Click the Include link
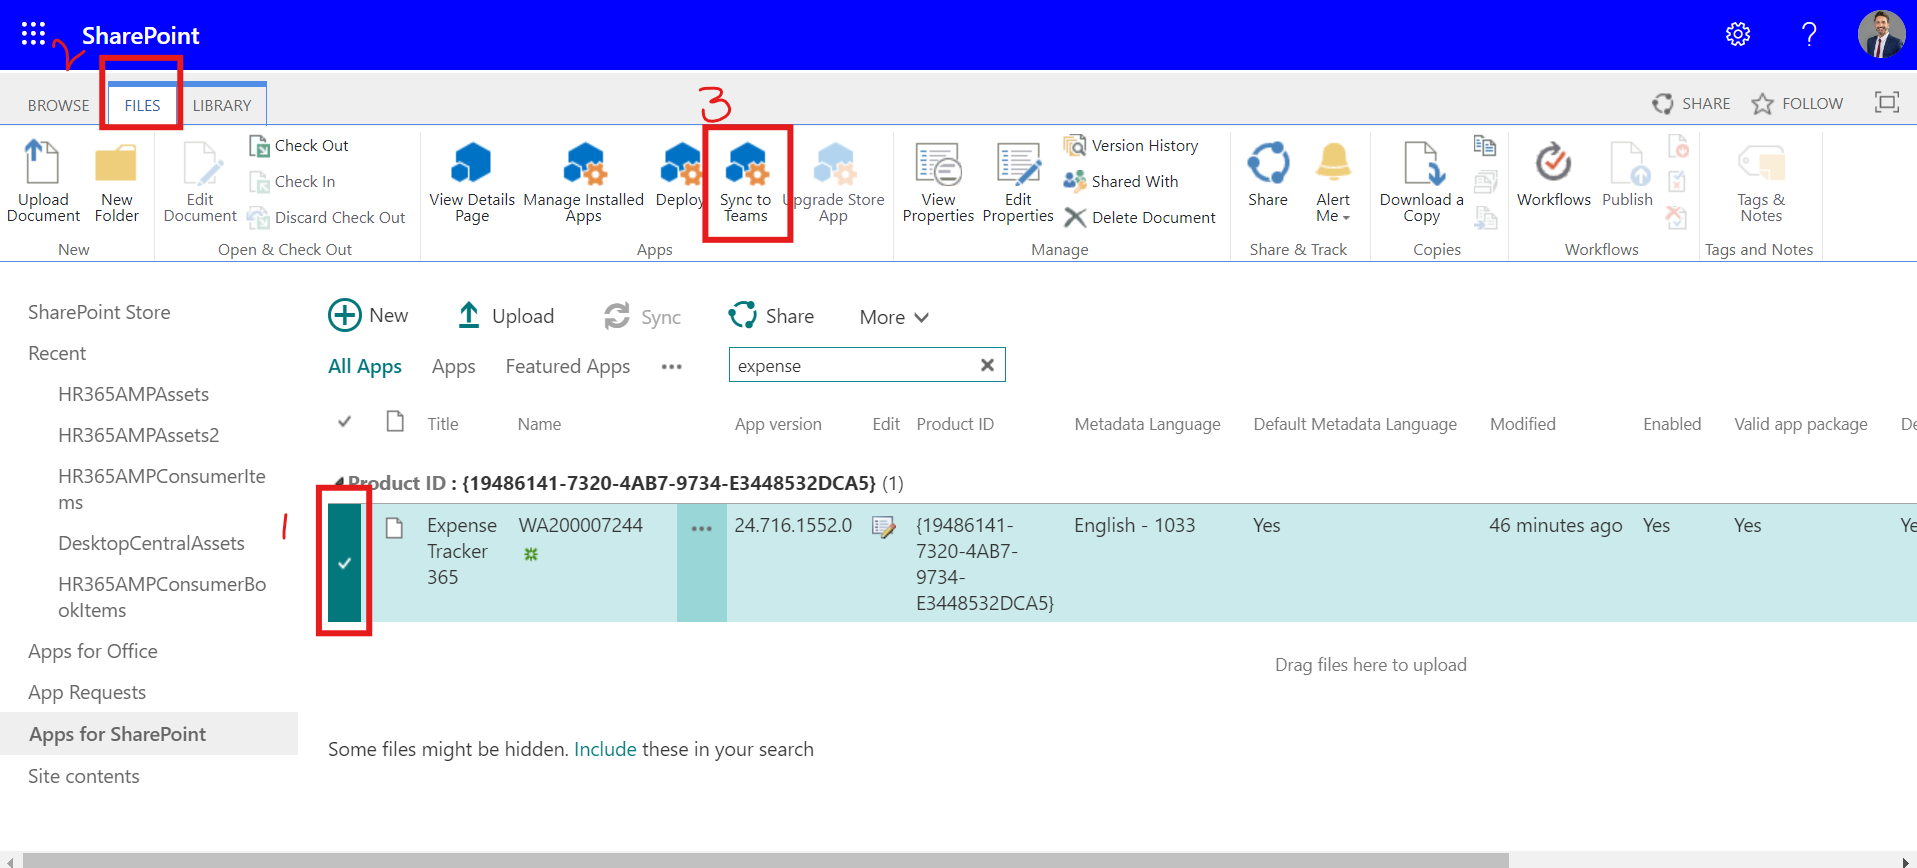This screenshot has width=1917, height=868. (605, 749)
